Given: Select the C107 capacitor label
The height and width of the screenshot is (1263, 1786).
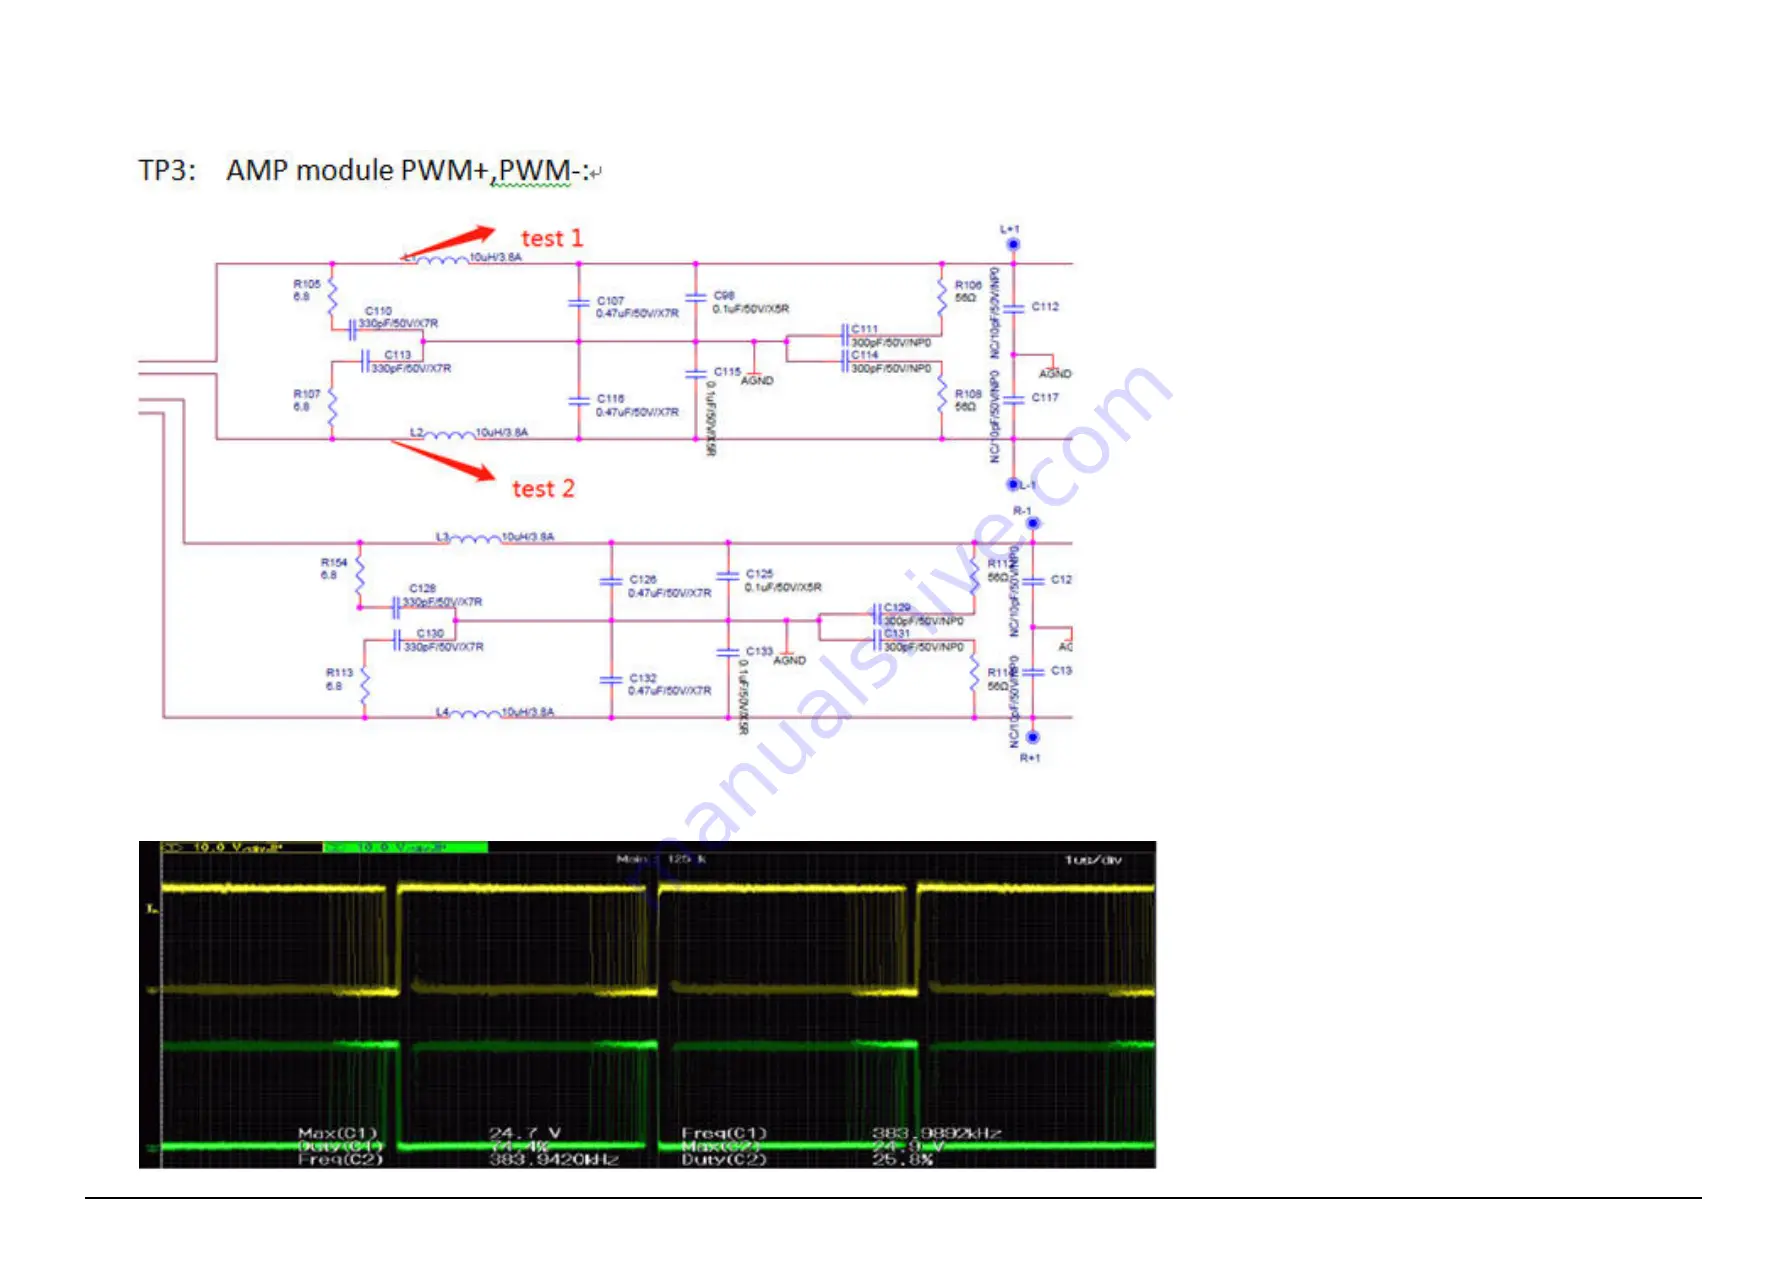Looking at the screenshot, I should 610,300.
